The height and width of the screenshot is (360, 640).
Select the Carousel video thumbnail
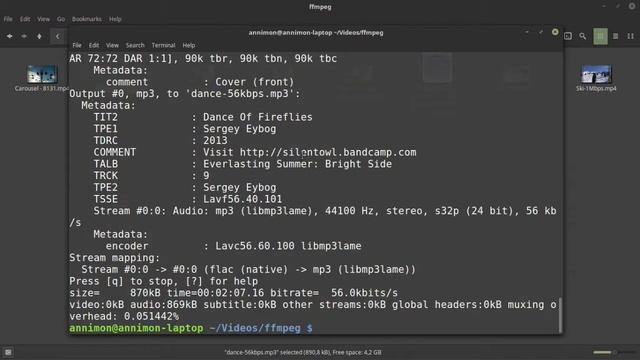[x=42, y=74]
